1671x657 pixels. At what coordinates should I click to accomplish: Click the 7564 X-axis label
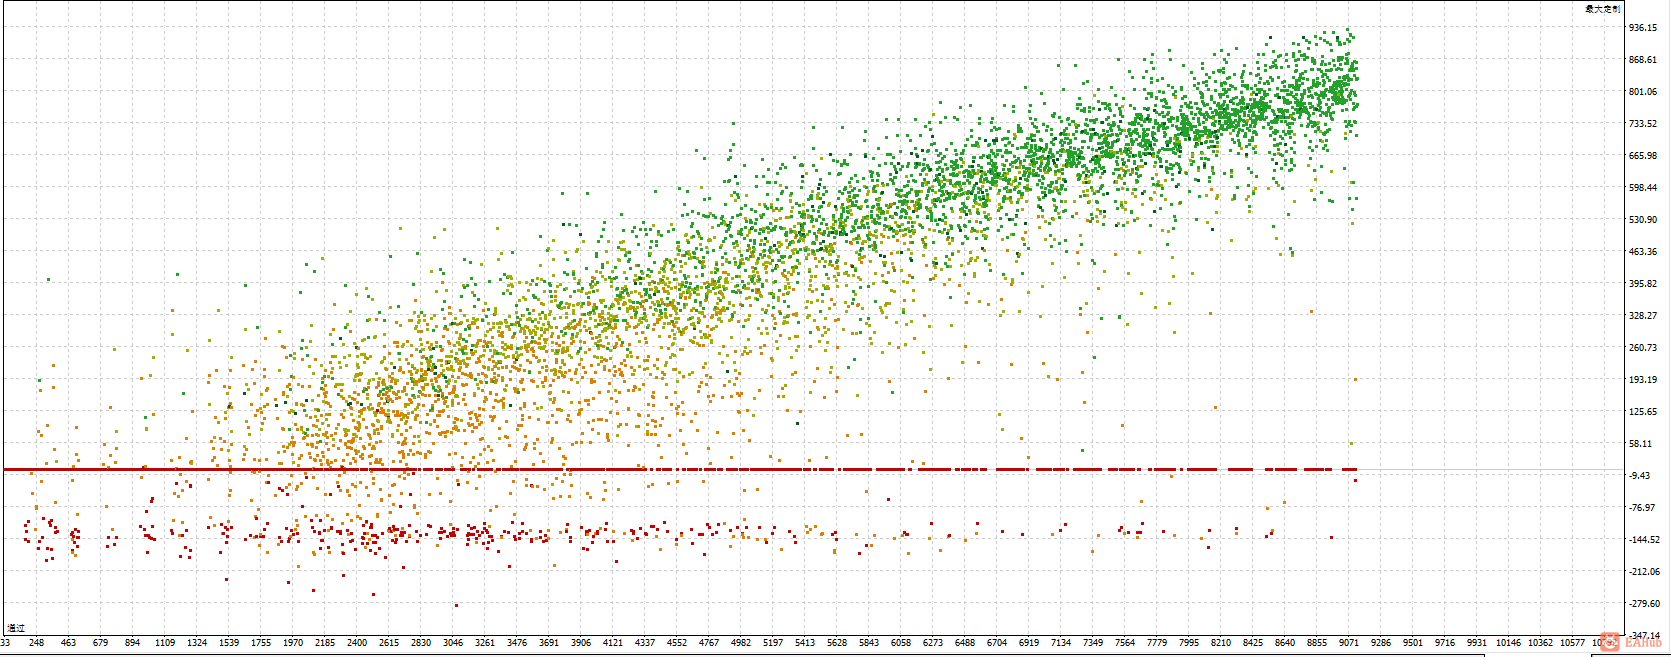[x=1125, y=643]
